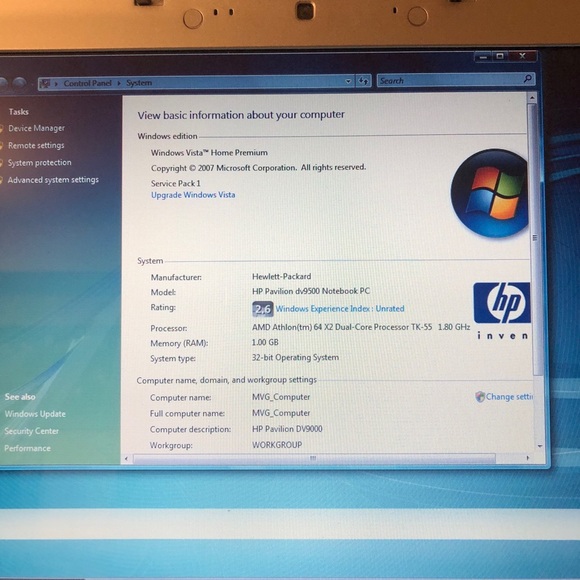Screen dimensions: 580x580
Task: Click vertical scrollbar up arrow
Action: coord(532,98)
